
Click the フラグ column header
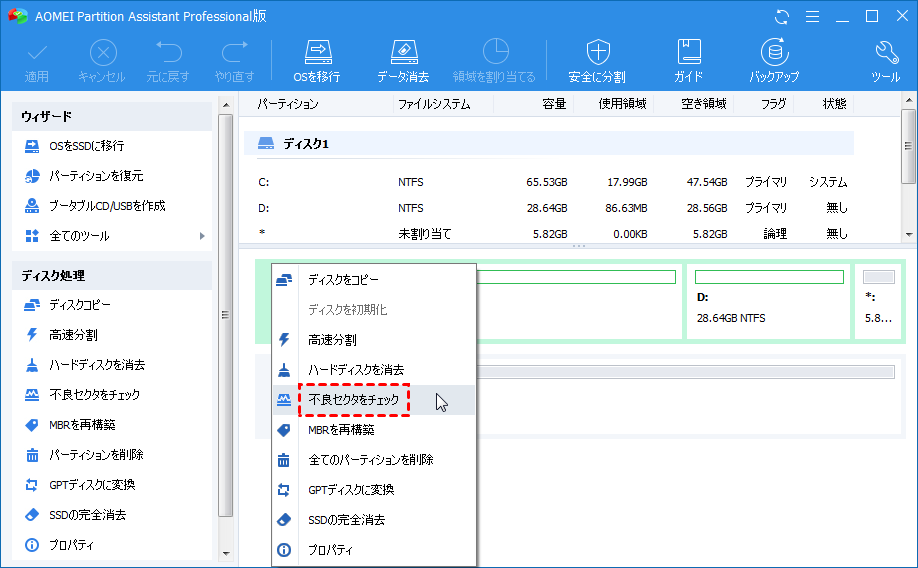pyautogui.click(x=773, y=104)
